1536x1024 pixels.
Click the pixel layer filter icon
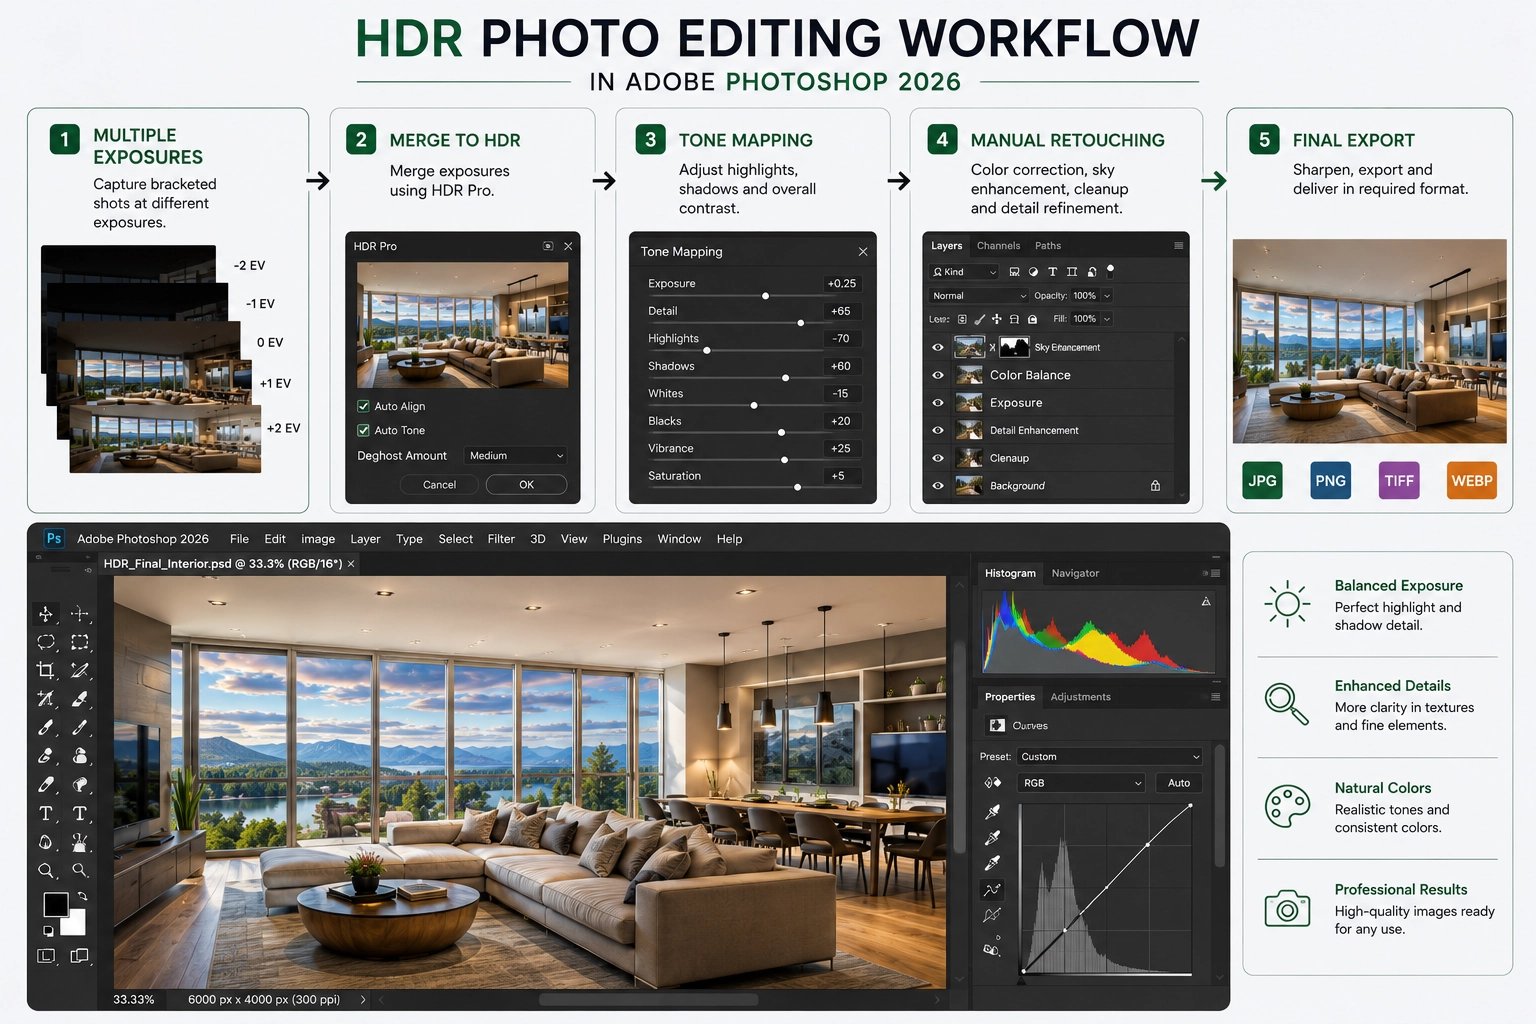pos(1014,271)
